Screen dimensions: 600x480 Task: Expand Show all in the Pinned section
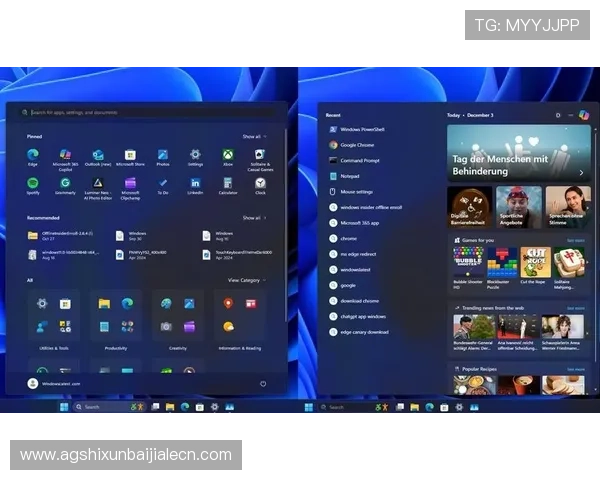254,136
